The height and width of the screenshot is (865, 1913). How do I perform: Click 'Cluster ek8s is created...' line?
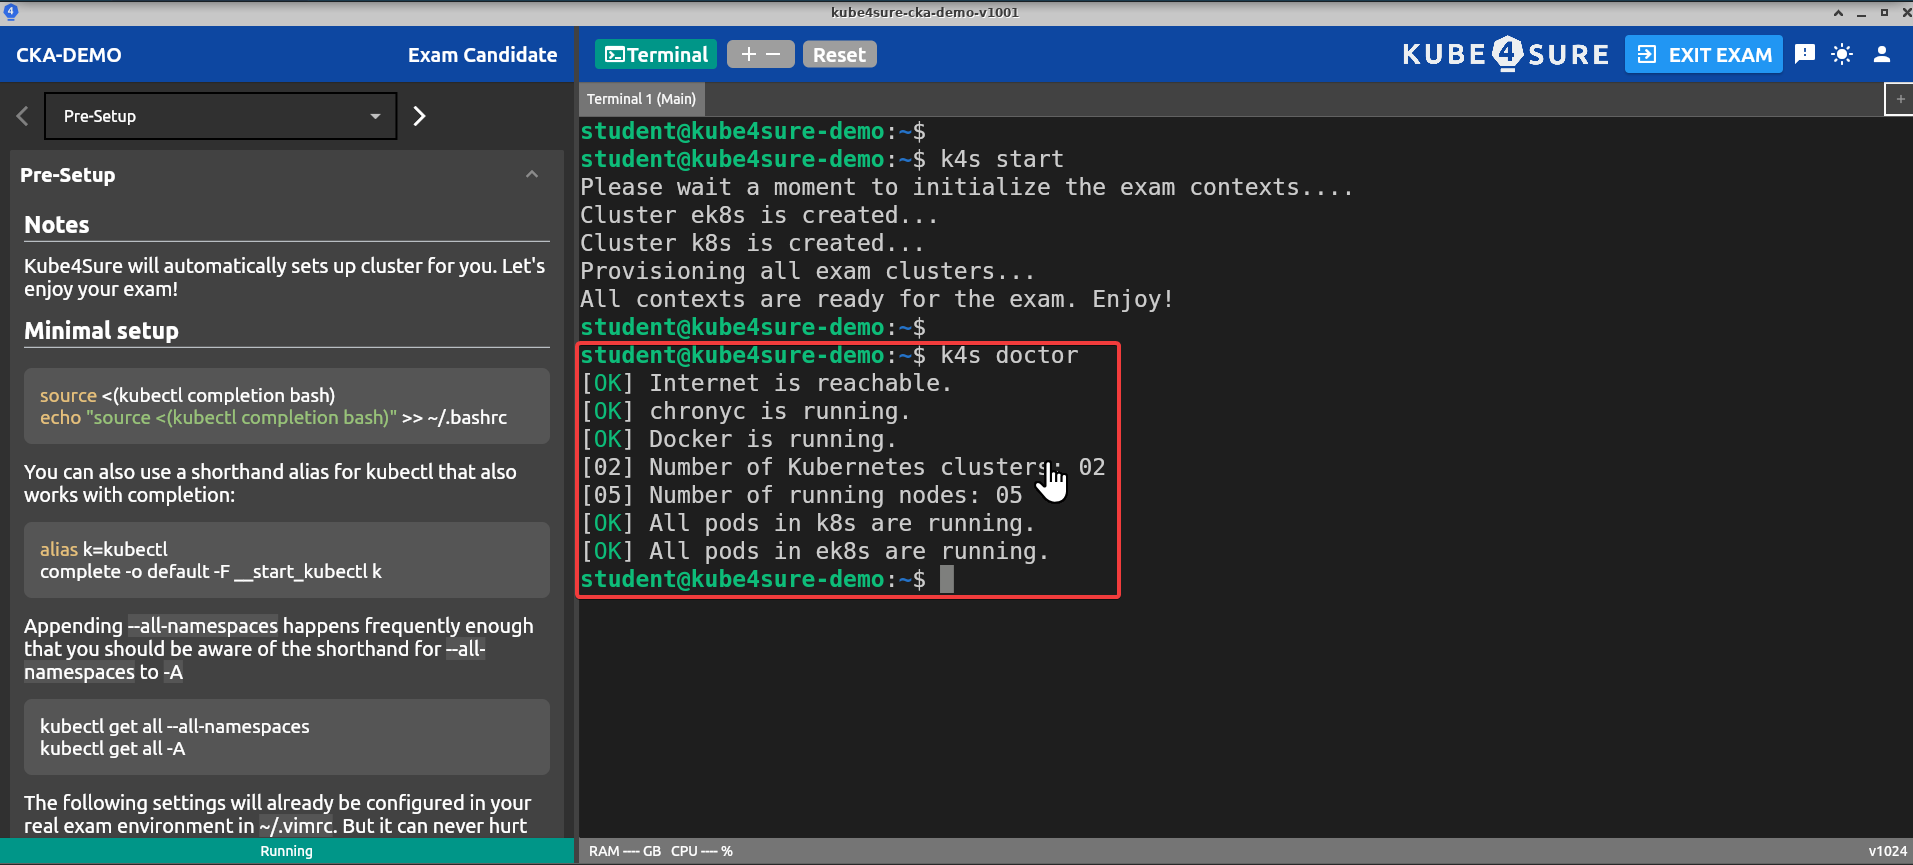[x=759, y=215]
